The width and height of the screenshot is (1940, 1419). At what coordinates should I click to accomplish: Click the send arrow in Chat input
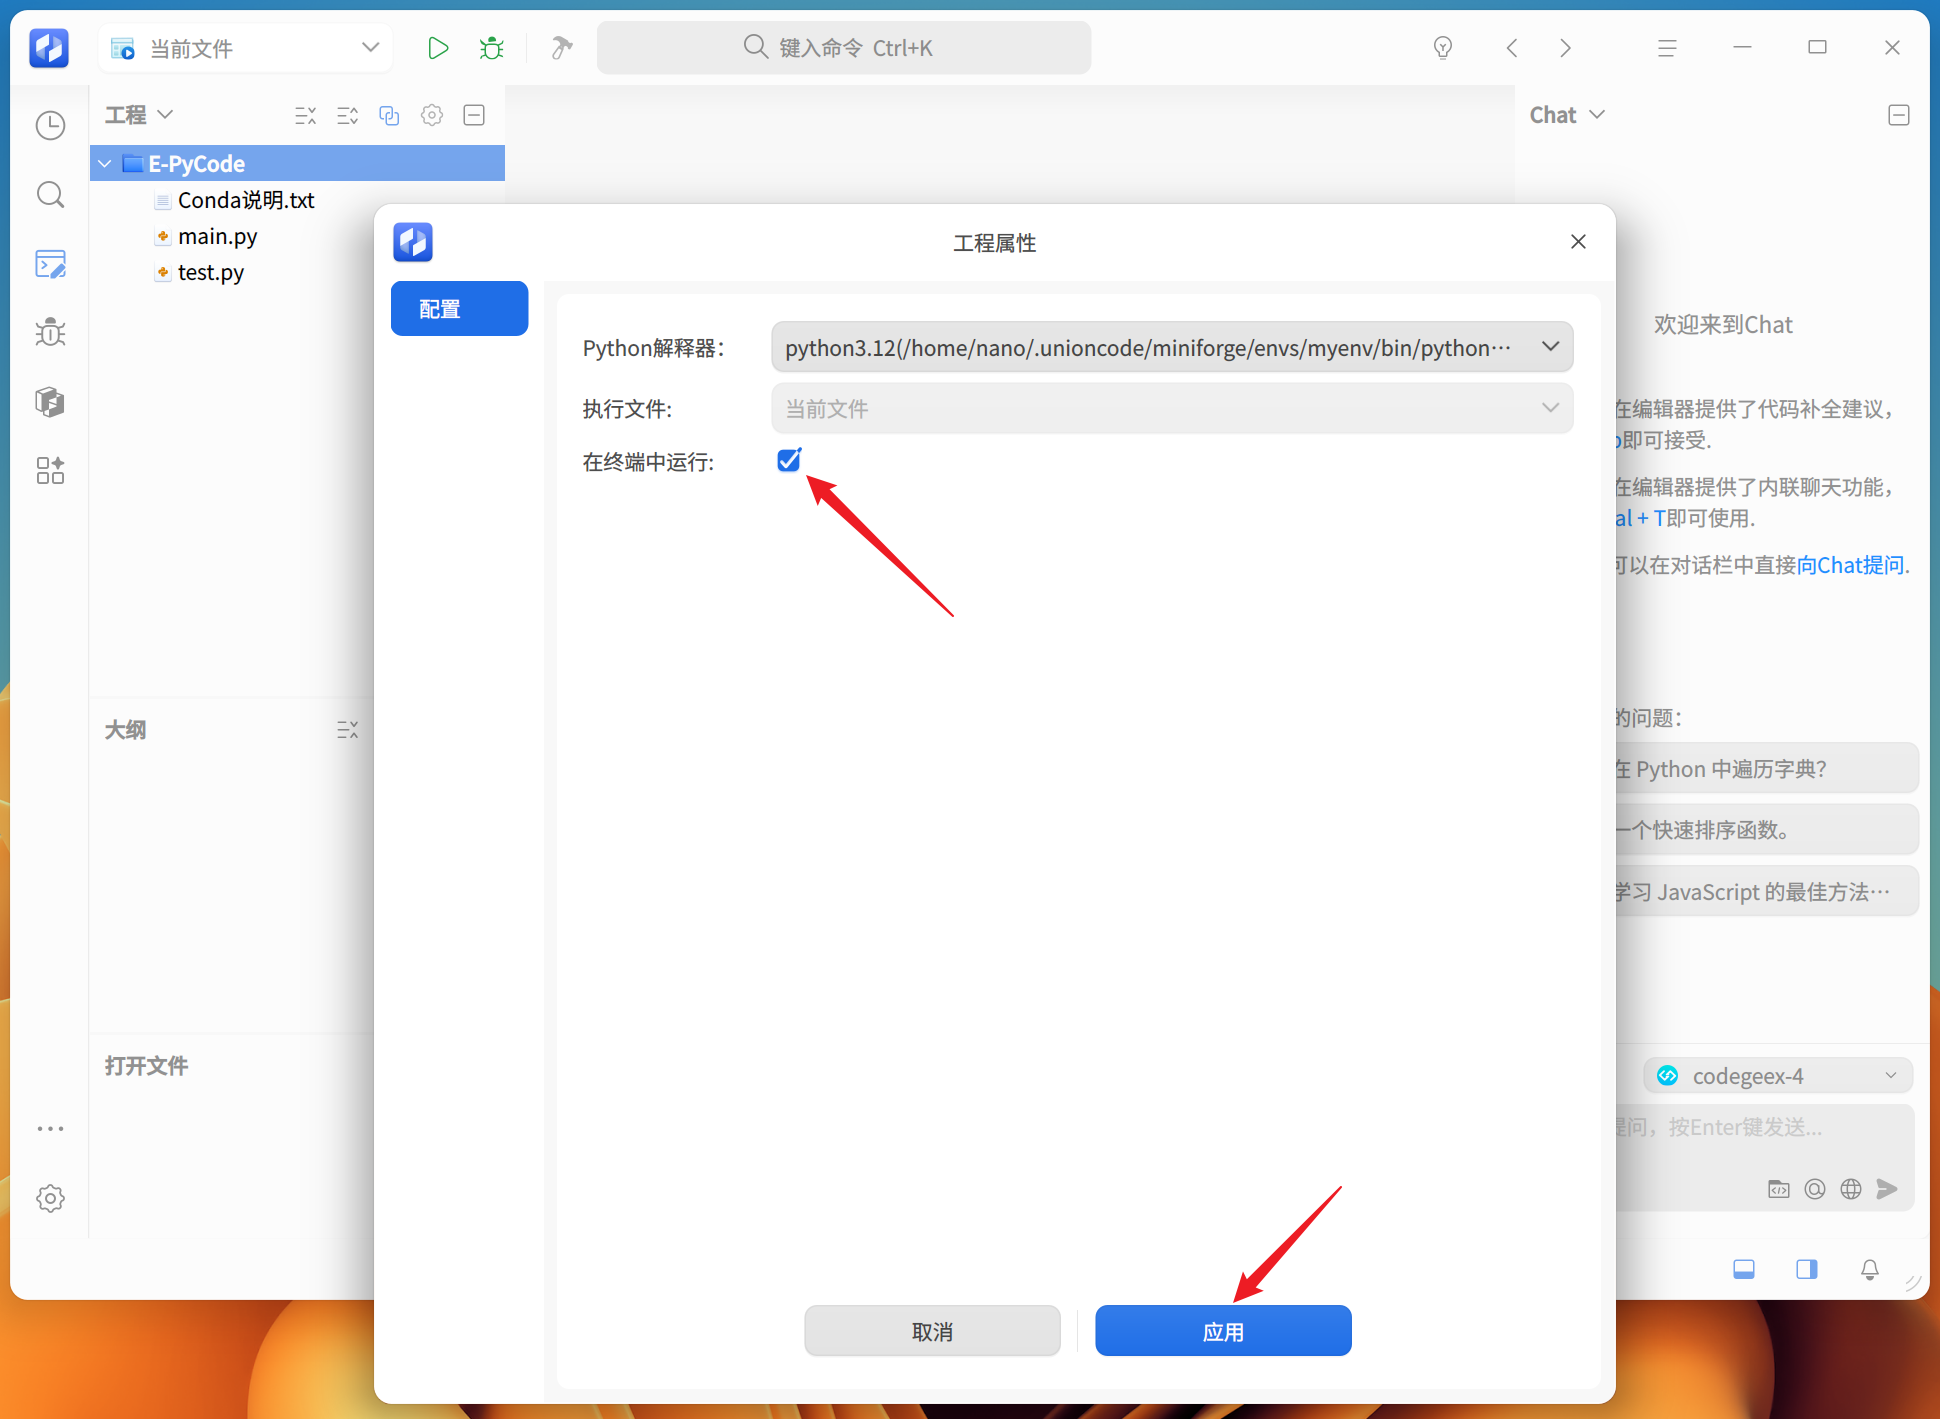(1887, 1188)
